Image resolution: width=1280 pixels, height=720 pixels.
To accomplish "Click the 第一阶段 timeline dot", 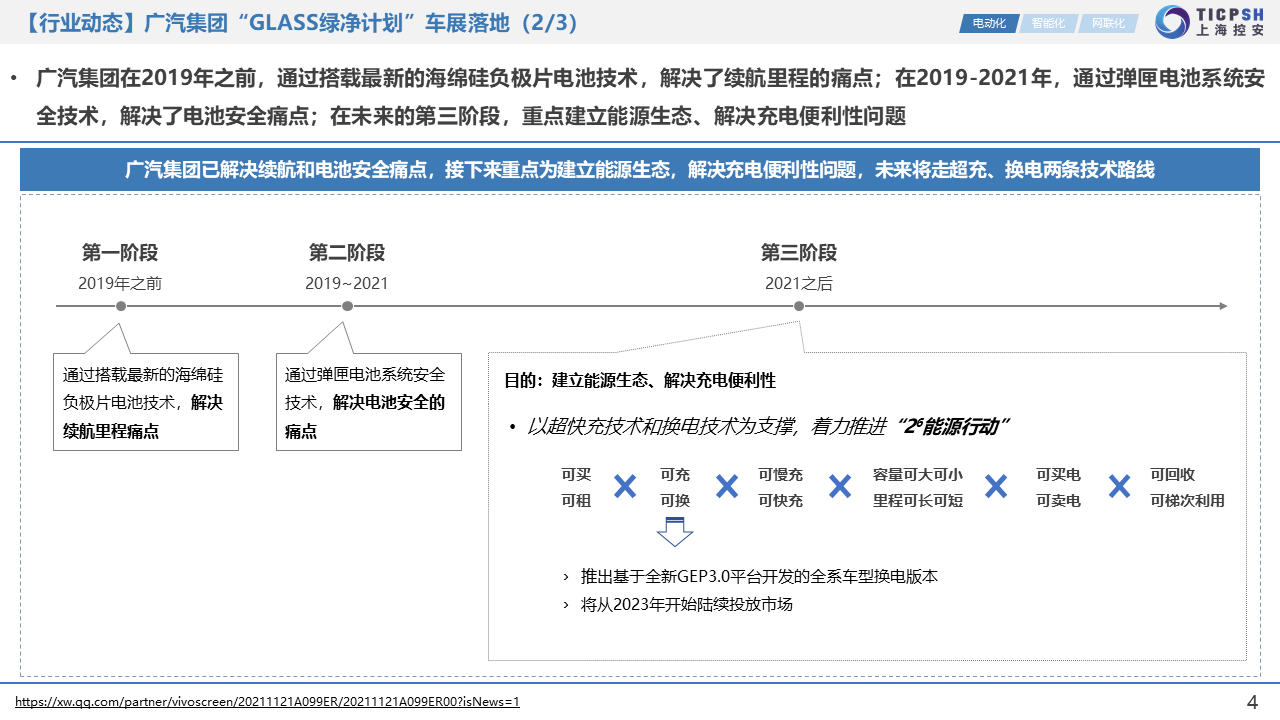I will pyautogui.click(x=121, y=306).
